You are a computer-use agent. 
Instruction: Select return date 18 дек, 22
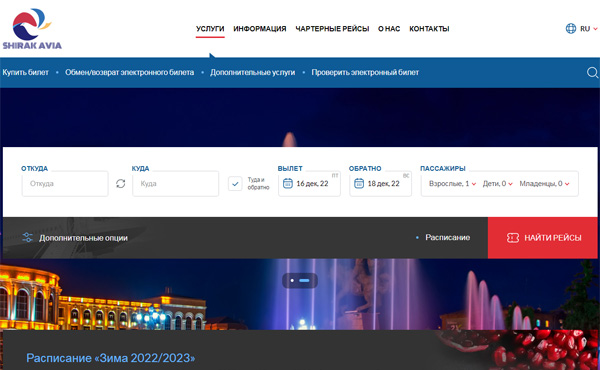pyautogui.click(x=380, y=184)
